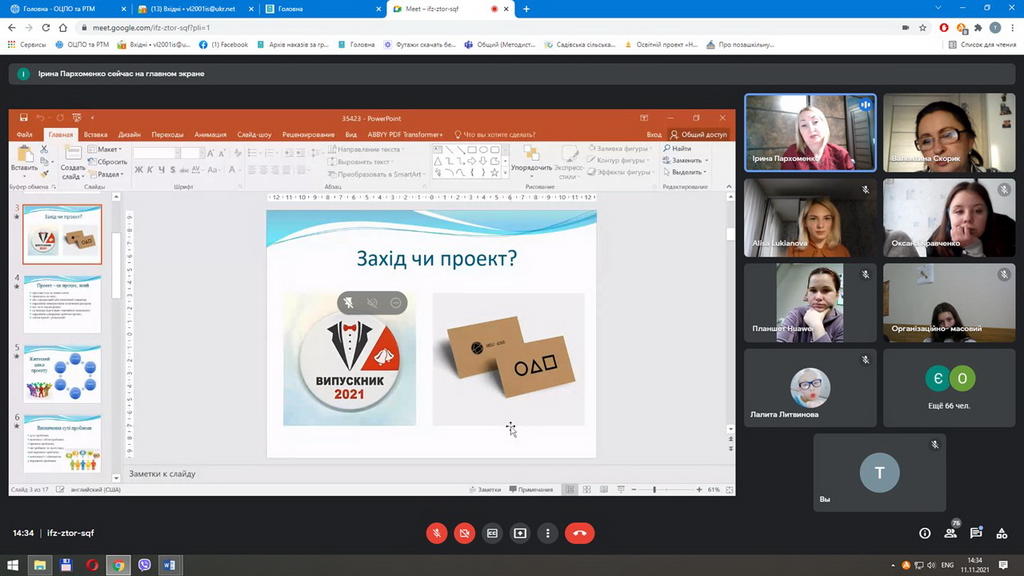
Task: Show the participants list icon
Action: click(x=950, y=534)
